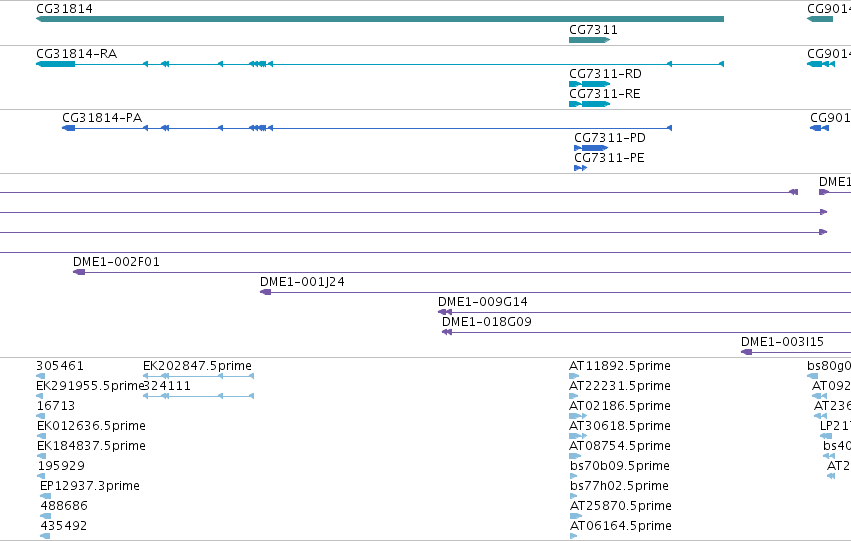Click the AT11892.5prime label
851x541 pixels.
pyautogui.click(x=620, y=366)
